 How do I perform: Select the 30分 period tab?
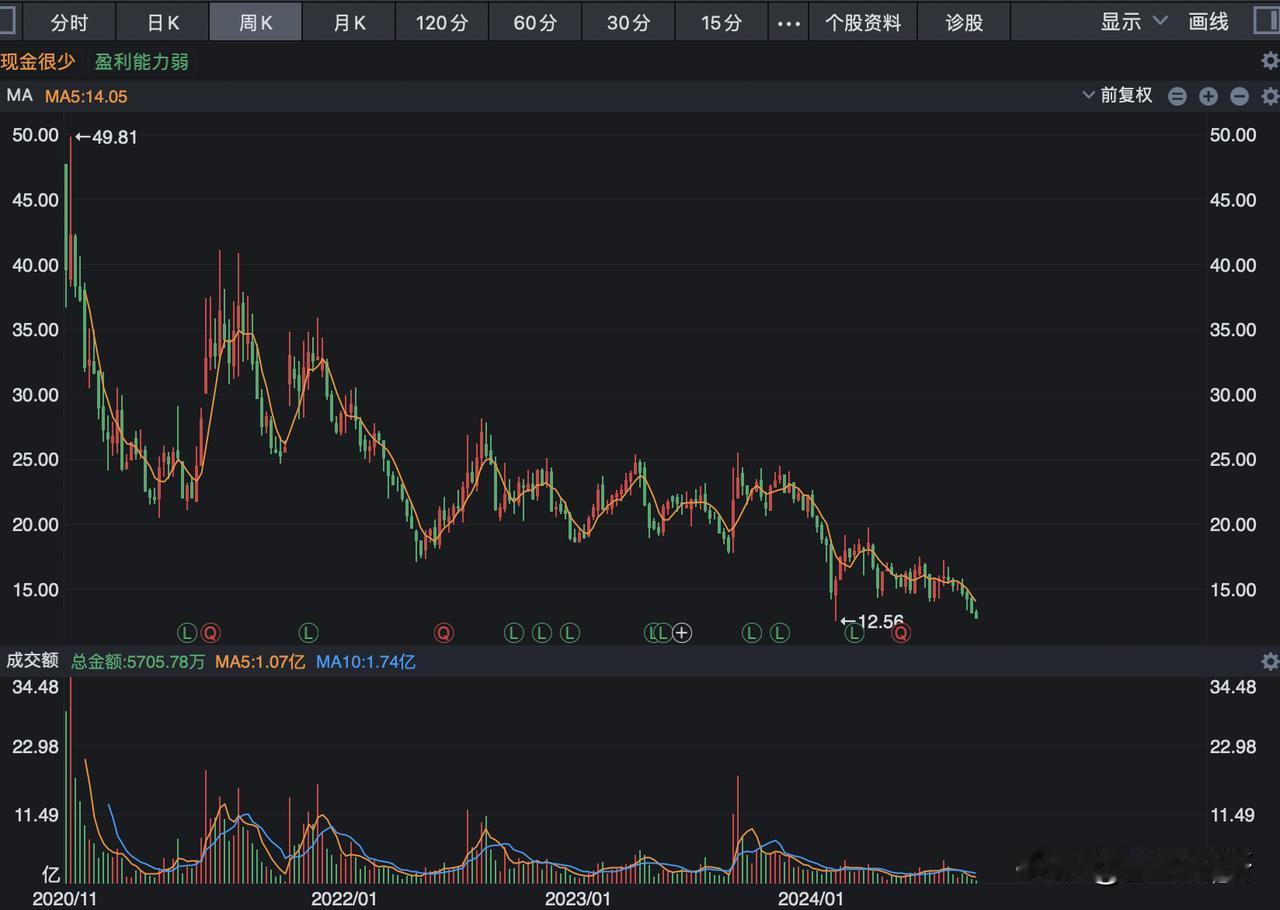click(627, 22)
